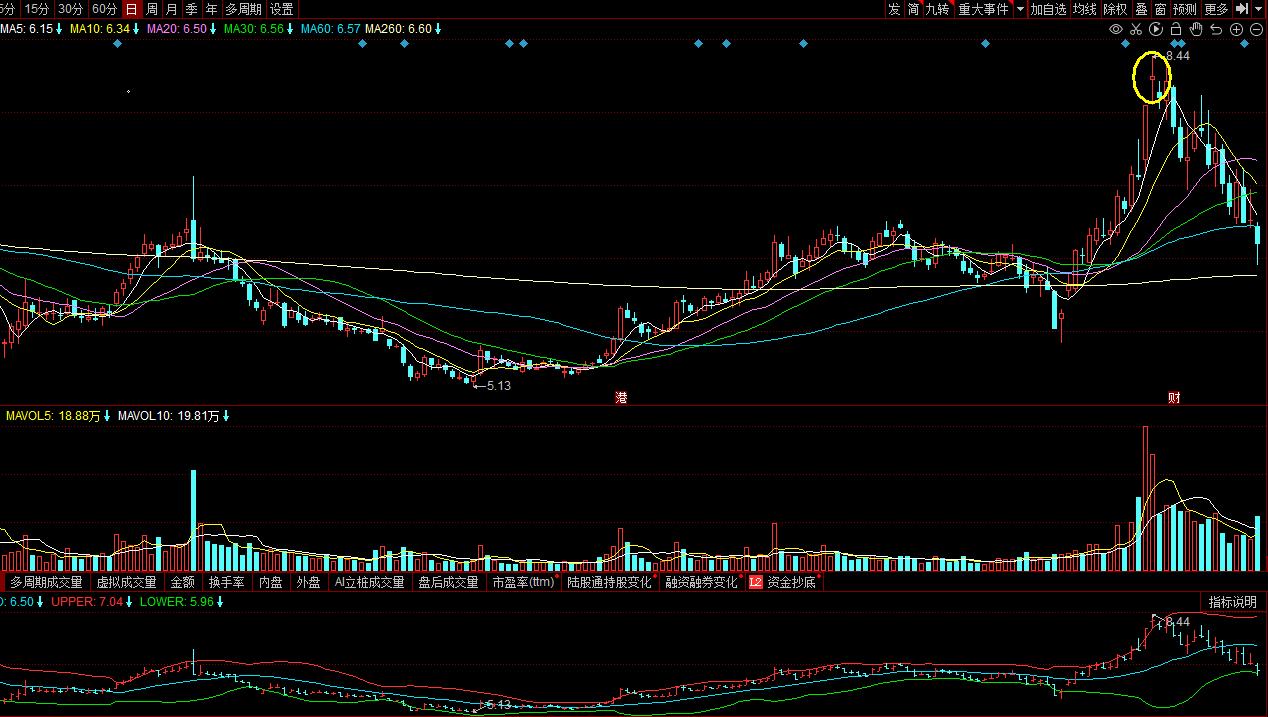Click the 窗 window button
The image size is (1268, 717).
click(1160, 9)
